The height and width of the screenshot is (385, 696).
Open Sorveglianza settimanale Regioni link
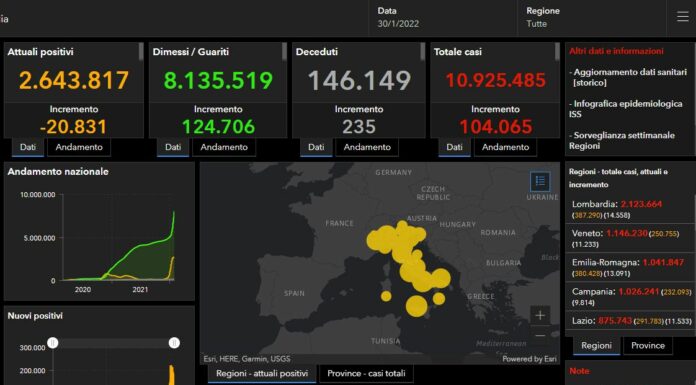(622, 140)
